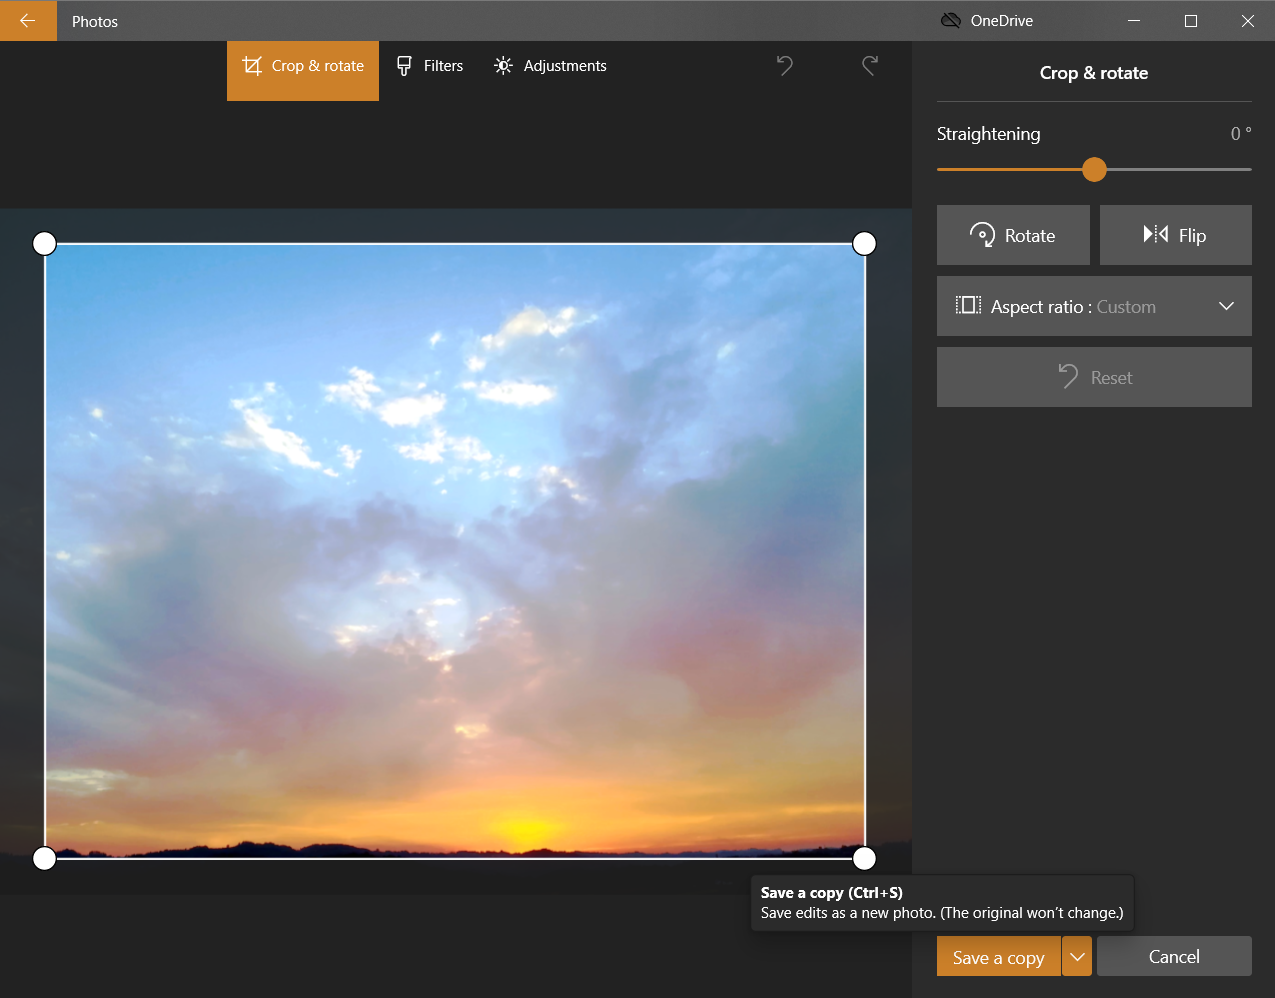Open the Adjustments tab
This screenshot has height=998, width=1275.
point(550,67)
